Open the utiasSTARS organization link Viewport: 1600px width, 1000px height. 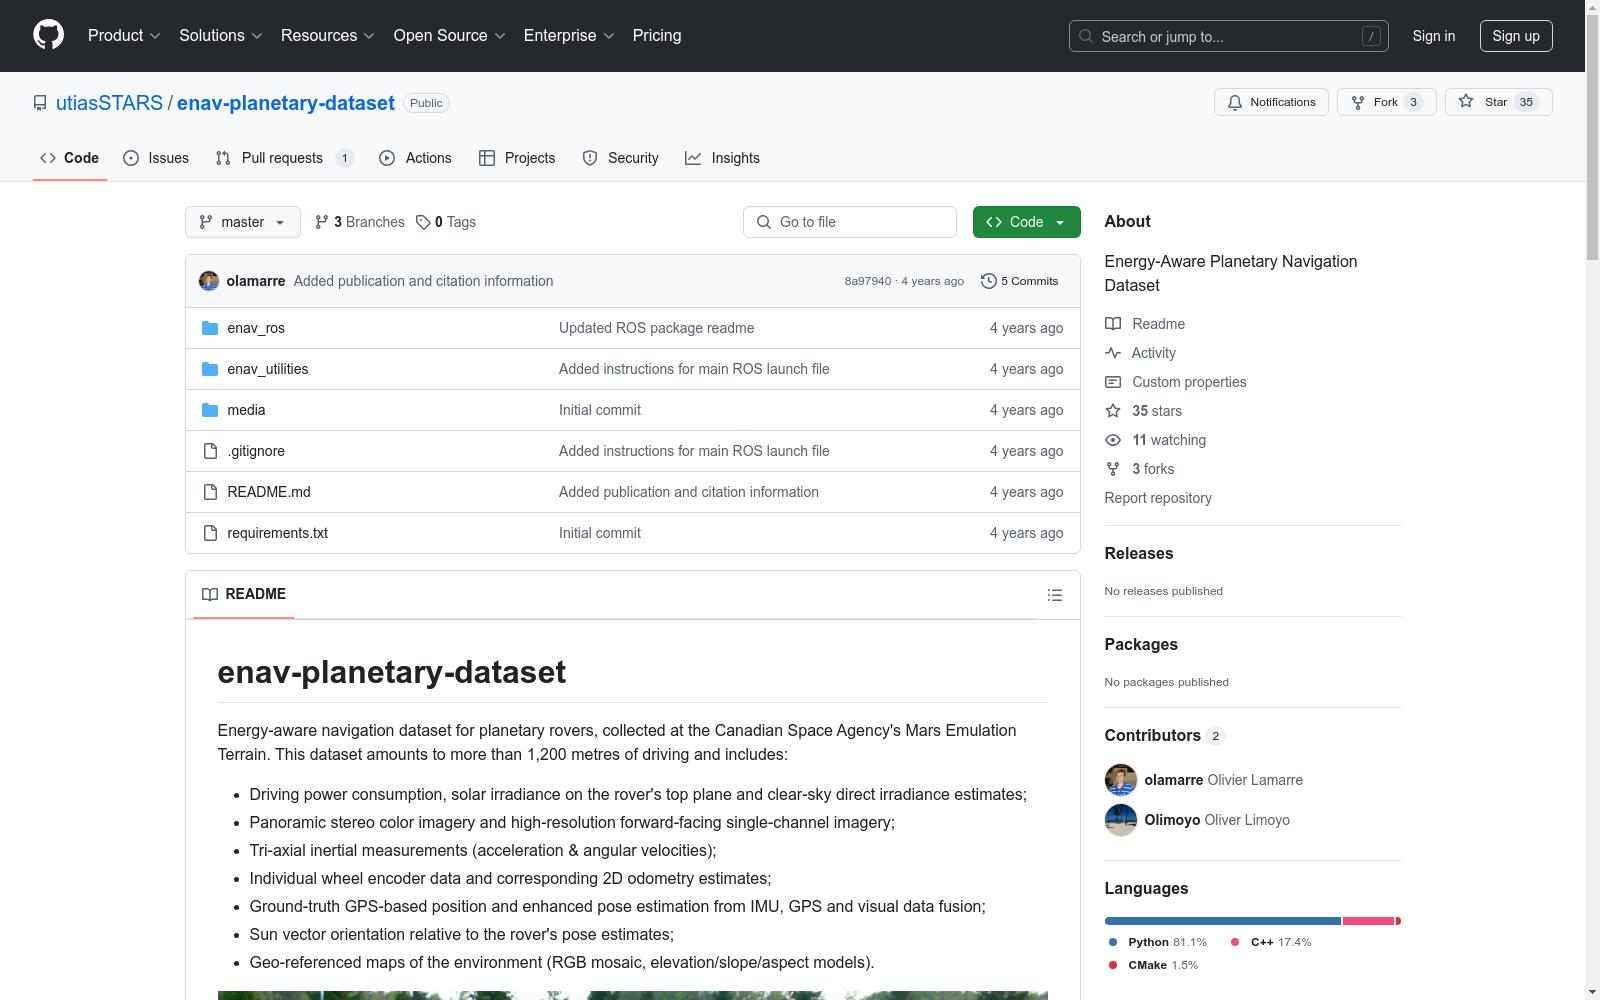click(x=109, y=103)
